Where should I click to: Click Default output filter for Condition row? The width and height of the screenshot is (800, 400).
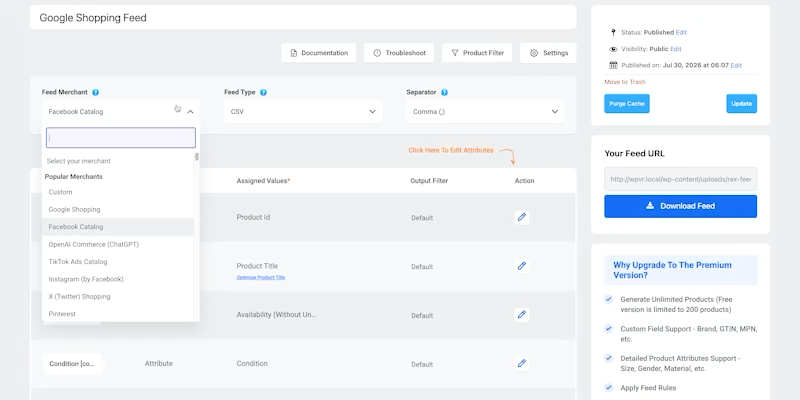tap(422, 365)
